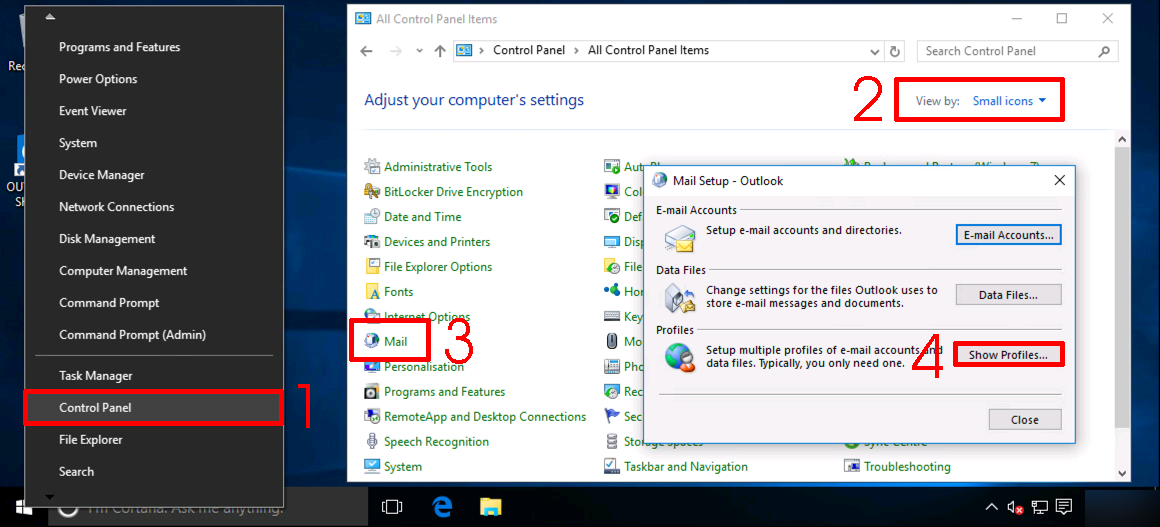Screen dimensions: 1160x527
Task: Click the Control Panel scrollbar up arrow
Action: (1122, 138)
